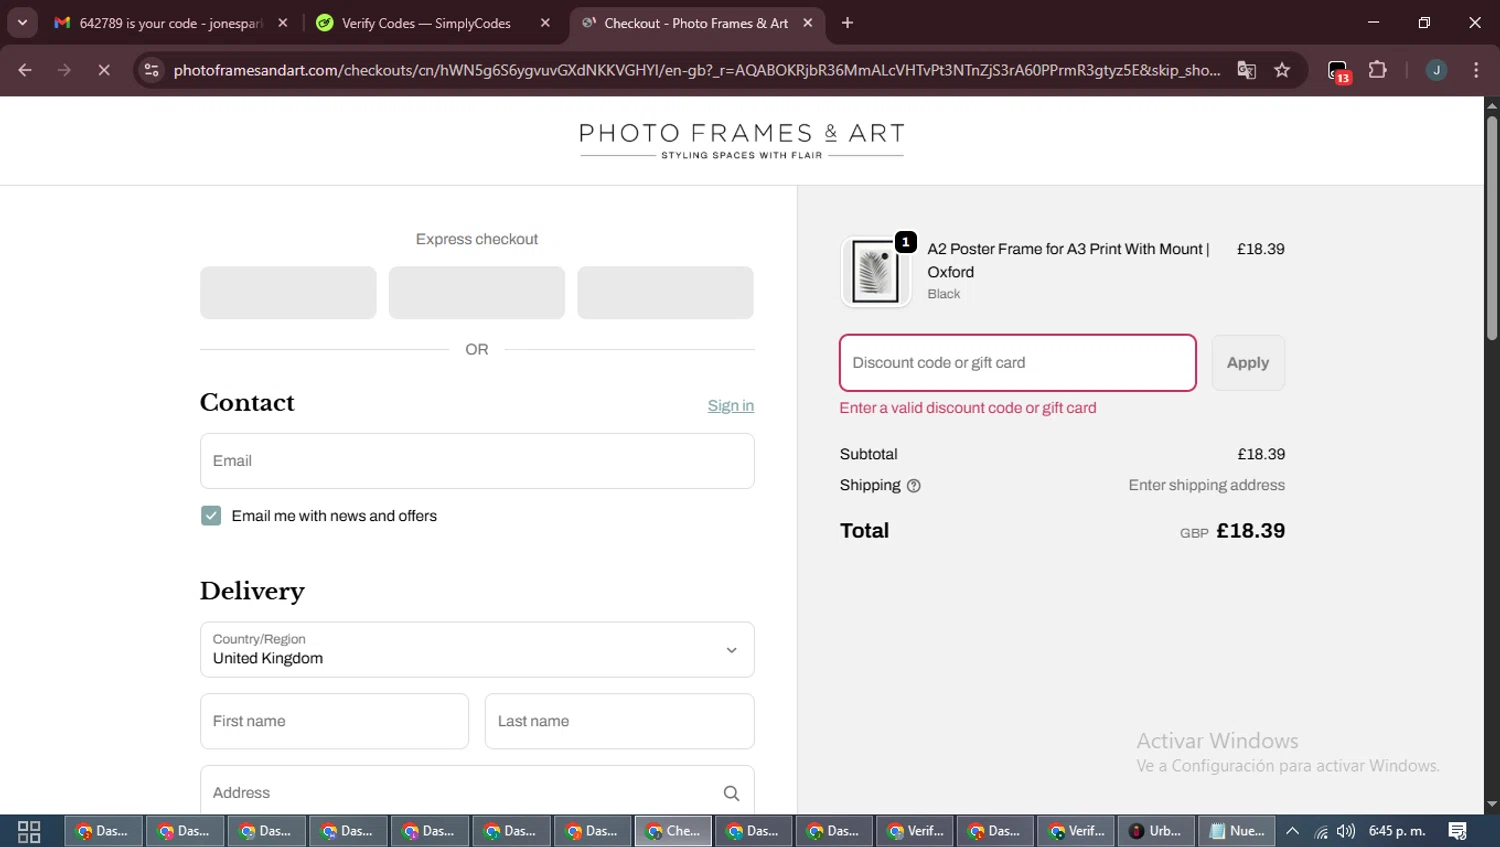Open the volume tray icon
Image resolution: width=1500 pixels, height=847 pixels.
[1346, 831]
